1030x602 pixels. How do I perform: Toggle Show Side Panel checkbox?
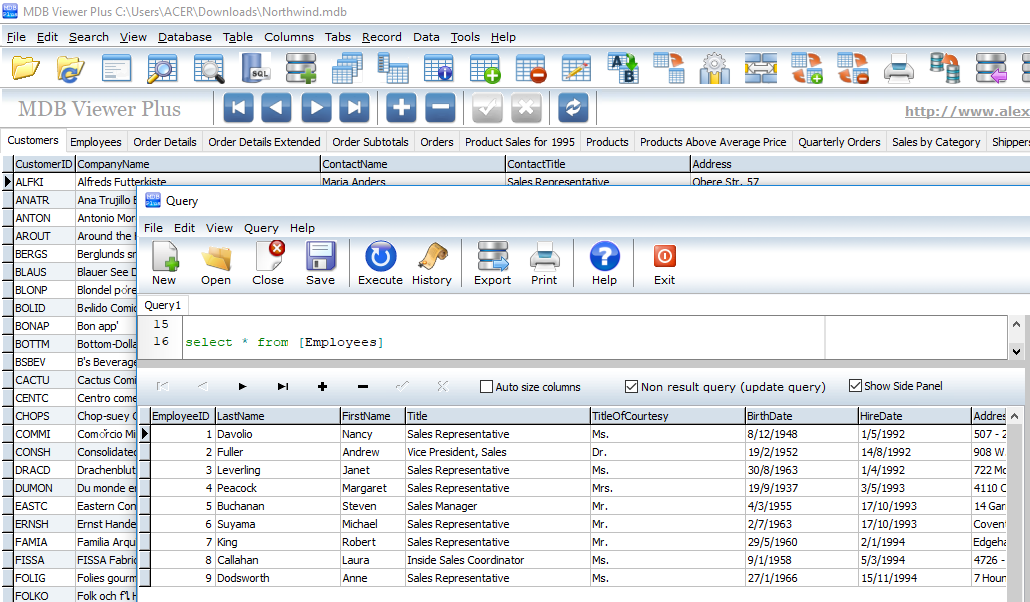point(855,386)
